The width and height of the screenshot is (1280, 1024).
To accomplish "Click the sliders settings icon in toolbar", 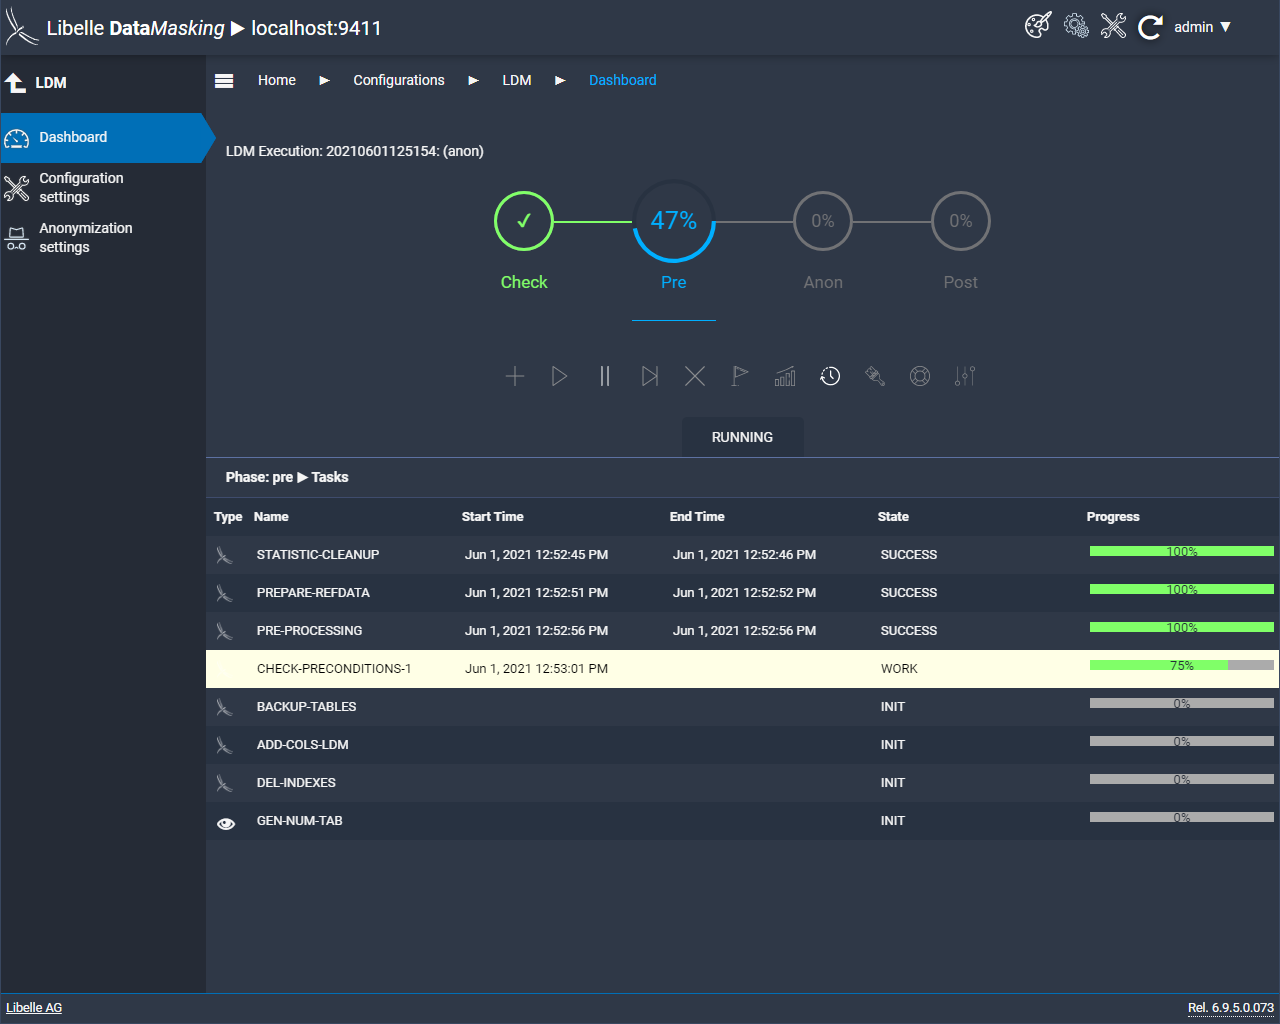I will tap(965, 376).
